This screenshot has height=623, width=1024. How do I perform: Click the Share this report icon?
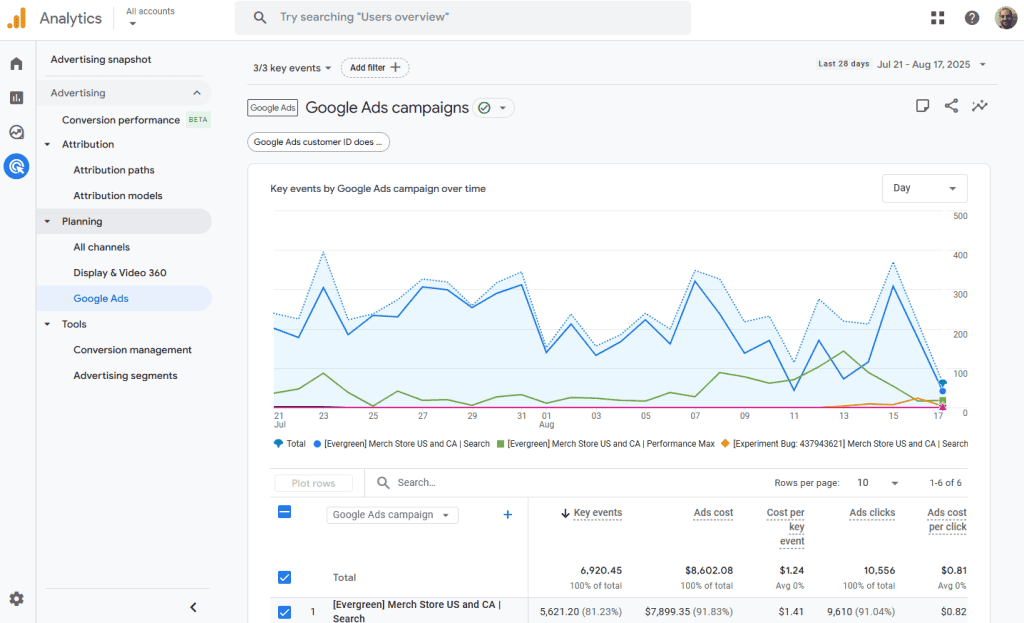[951, 106]
